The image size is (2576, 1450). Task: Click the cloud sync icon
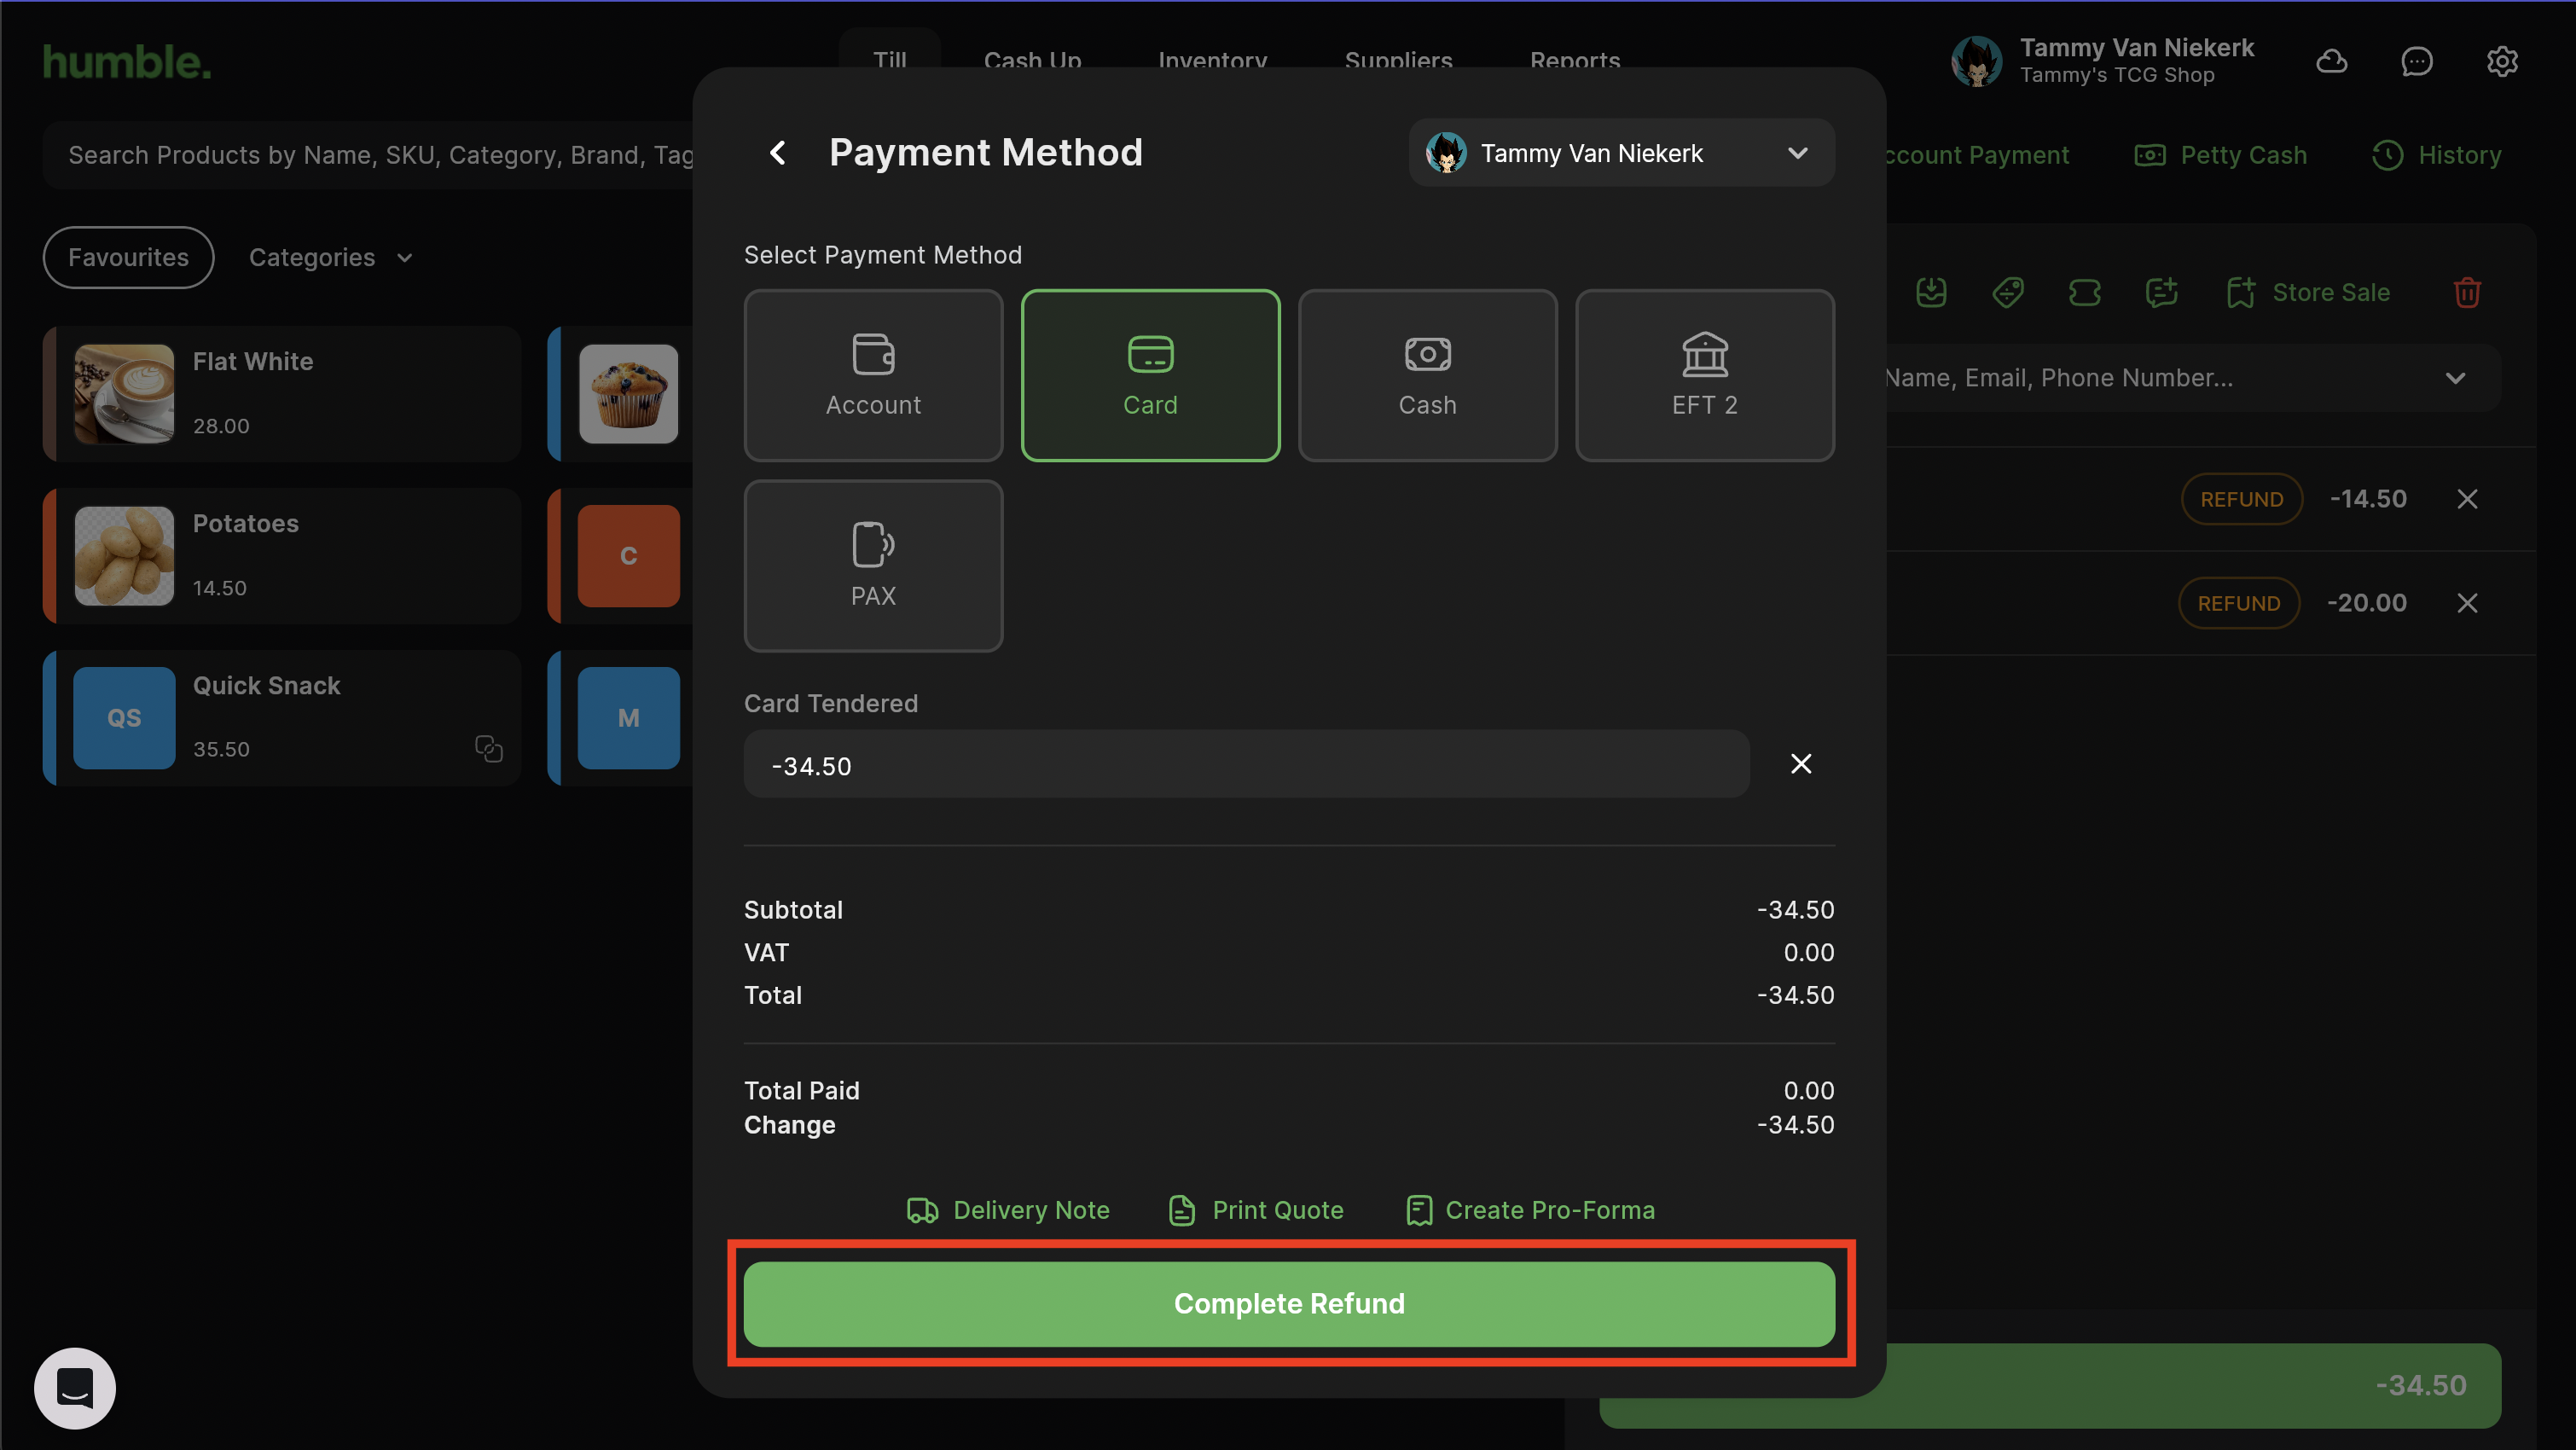(2331, 61)
